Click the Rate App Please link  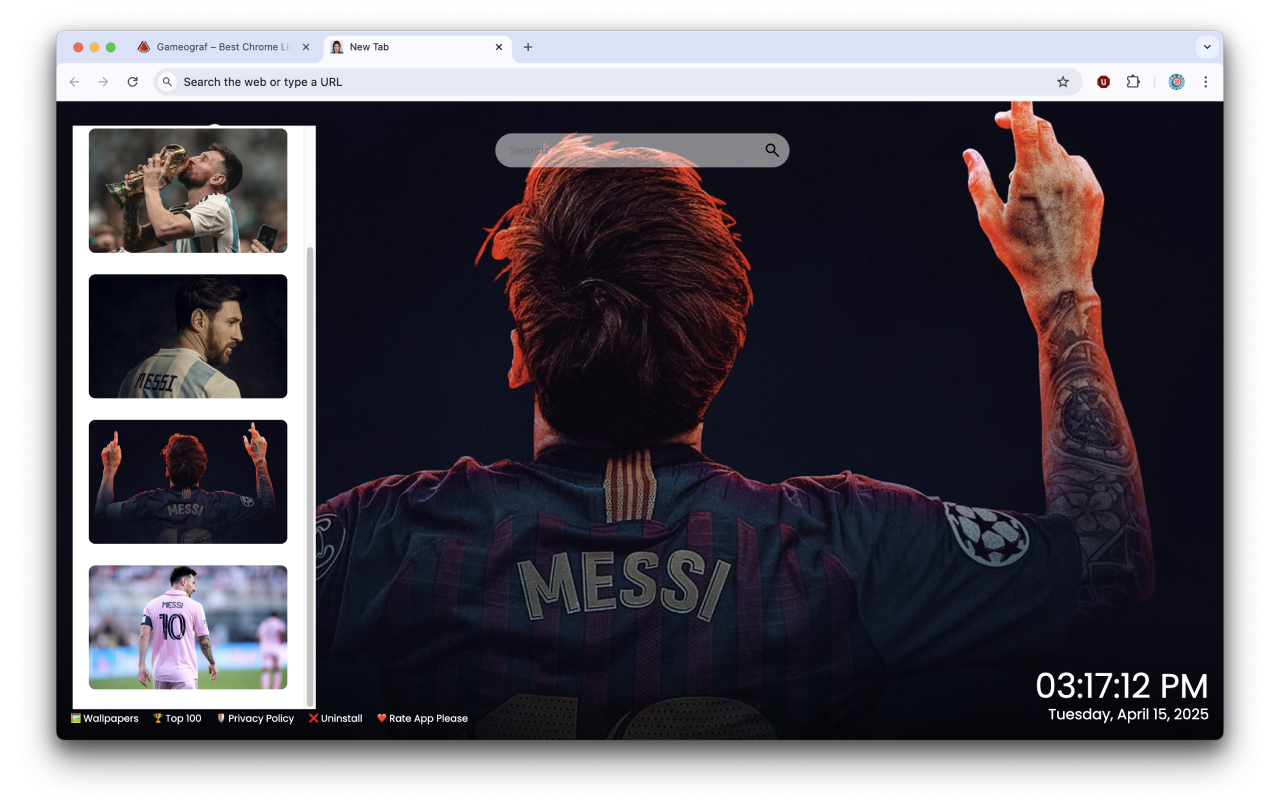tap(427, 718)
